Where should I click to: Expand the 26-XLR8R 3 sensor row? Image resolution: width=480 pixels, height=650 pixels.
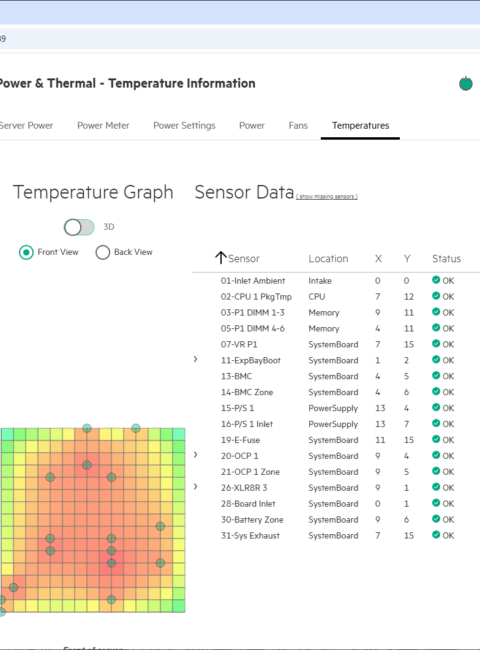pos(195,486)
